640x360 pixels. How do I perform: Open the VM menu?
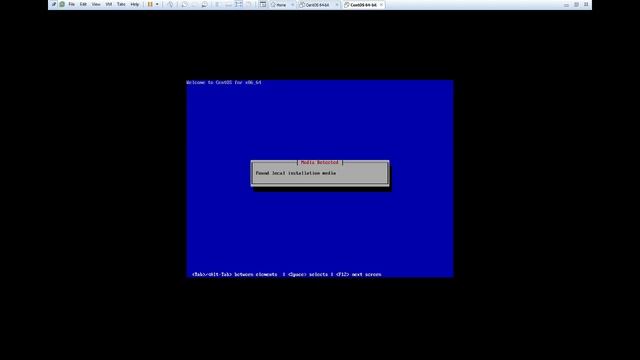point(109,4)
